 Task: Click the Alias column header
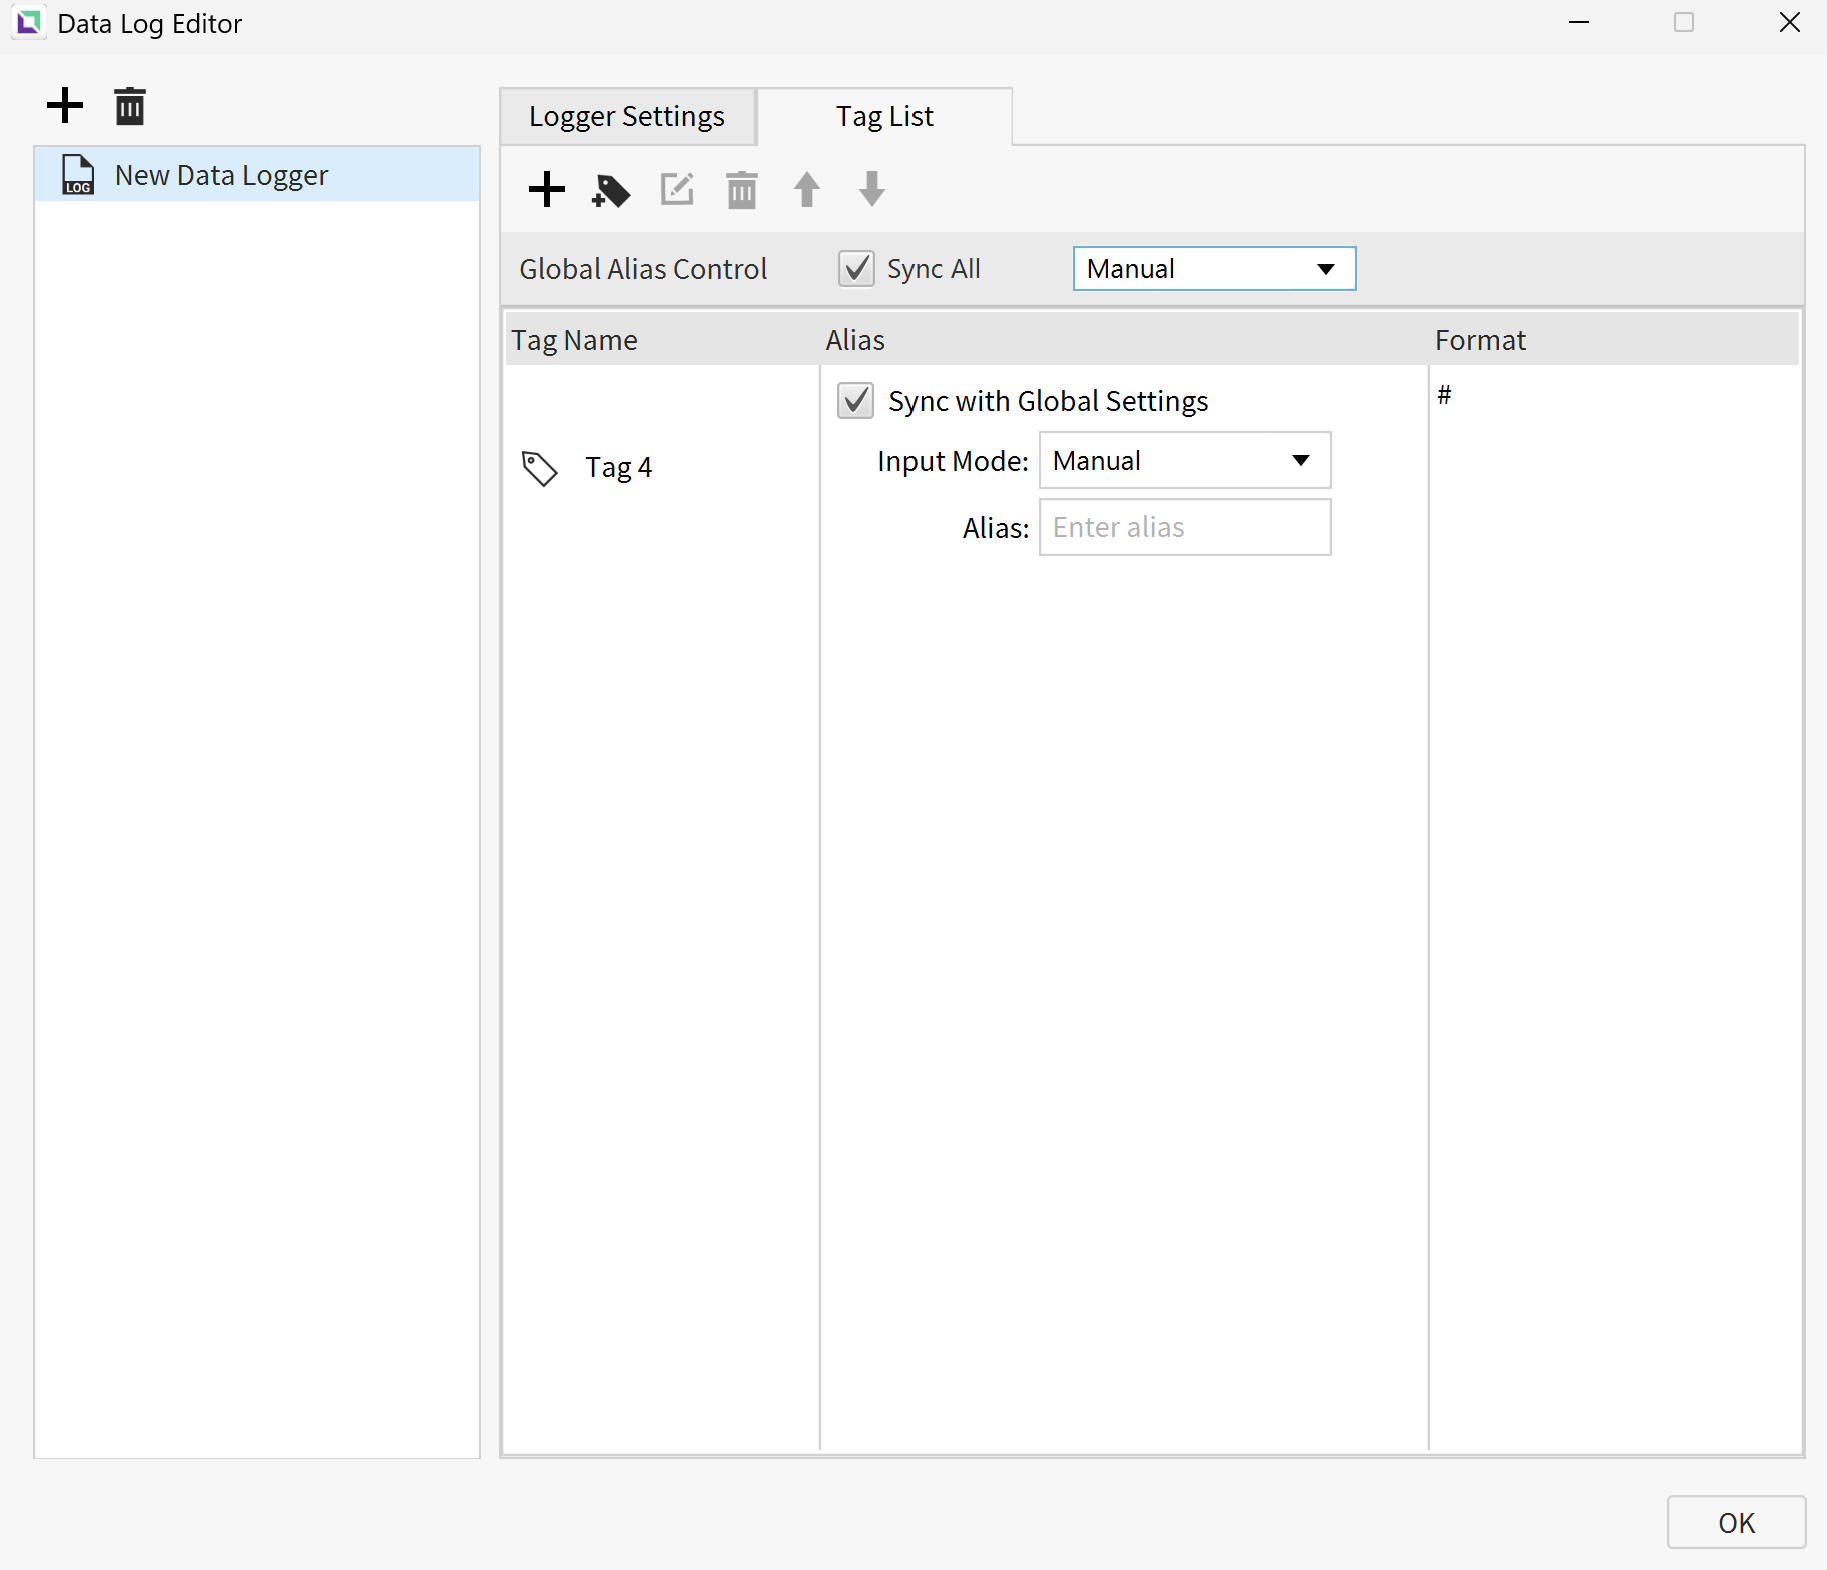pyautogui.click(x=1124, y=340)
